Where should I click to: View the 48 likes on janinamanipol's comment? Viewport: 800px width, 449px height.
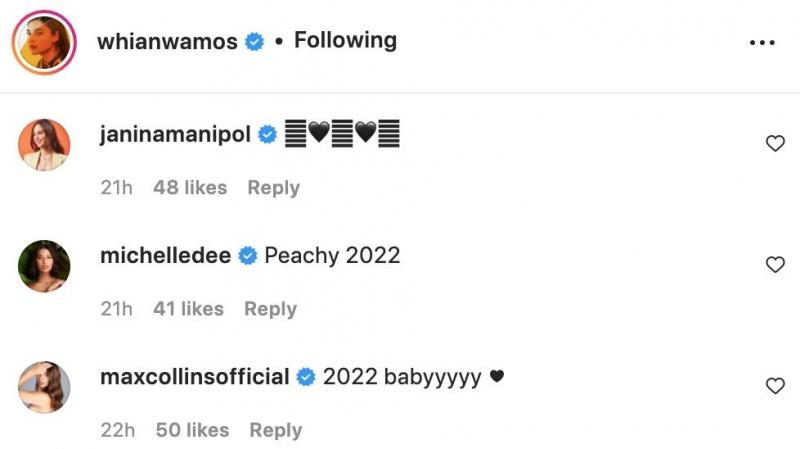tap(190, 188)
